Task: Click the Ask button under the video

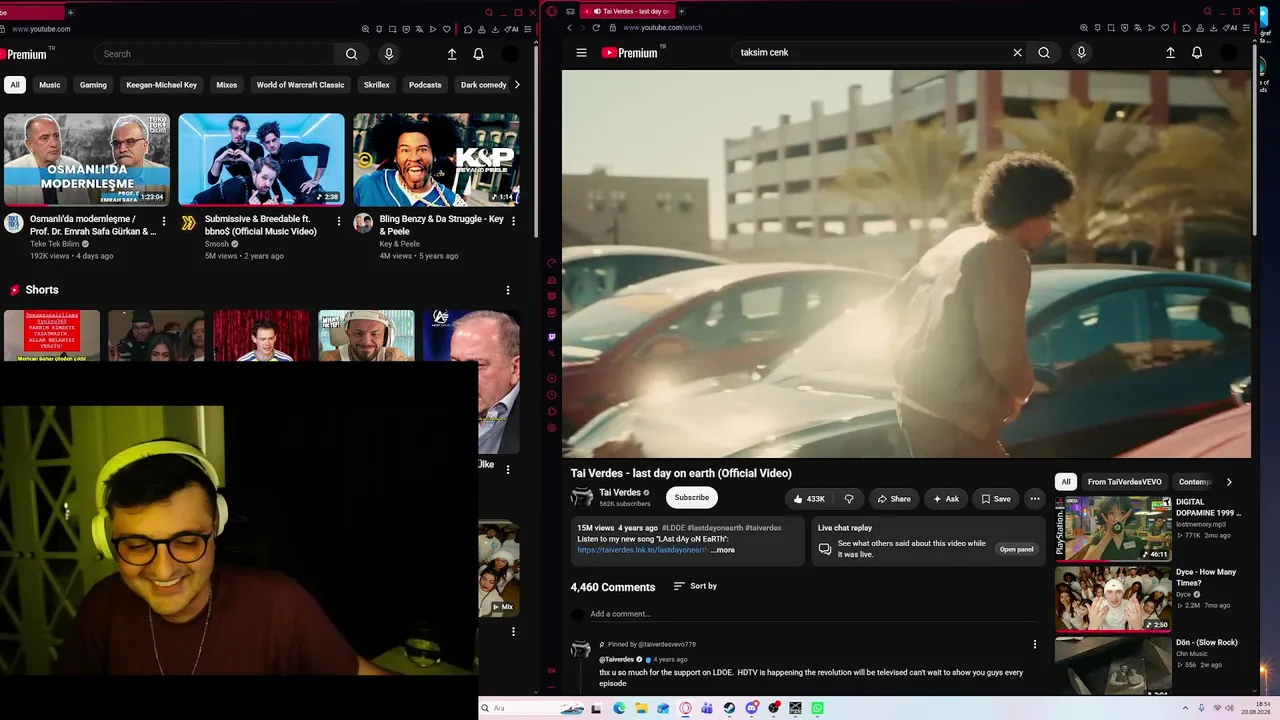Action: (946, 499)
